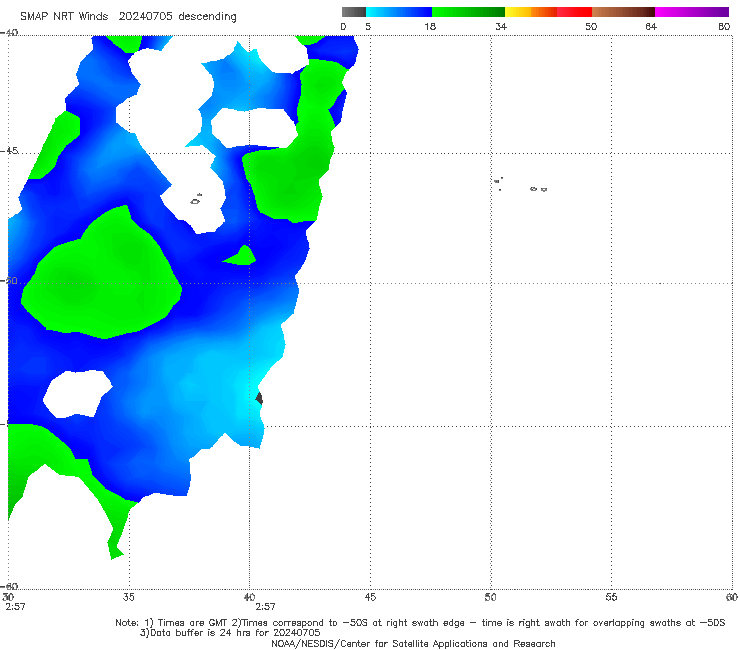This screenshot has height=650, width=740.
Task: Click the colorbar label '64'
Action: coord(651,26)
